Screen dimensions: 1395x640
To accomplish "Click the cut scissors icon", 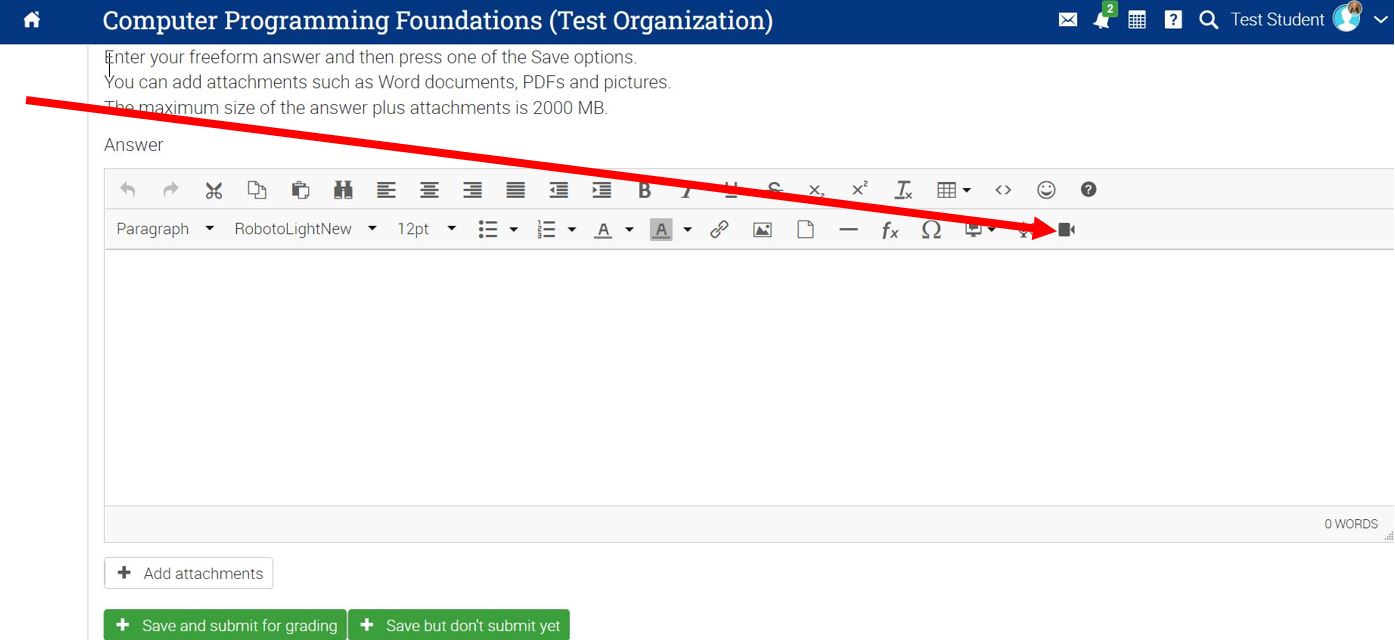I will point(213,190).
